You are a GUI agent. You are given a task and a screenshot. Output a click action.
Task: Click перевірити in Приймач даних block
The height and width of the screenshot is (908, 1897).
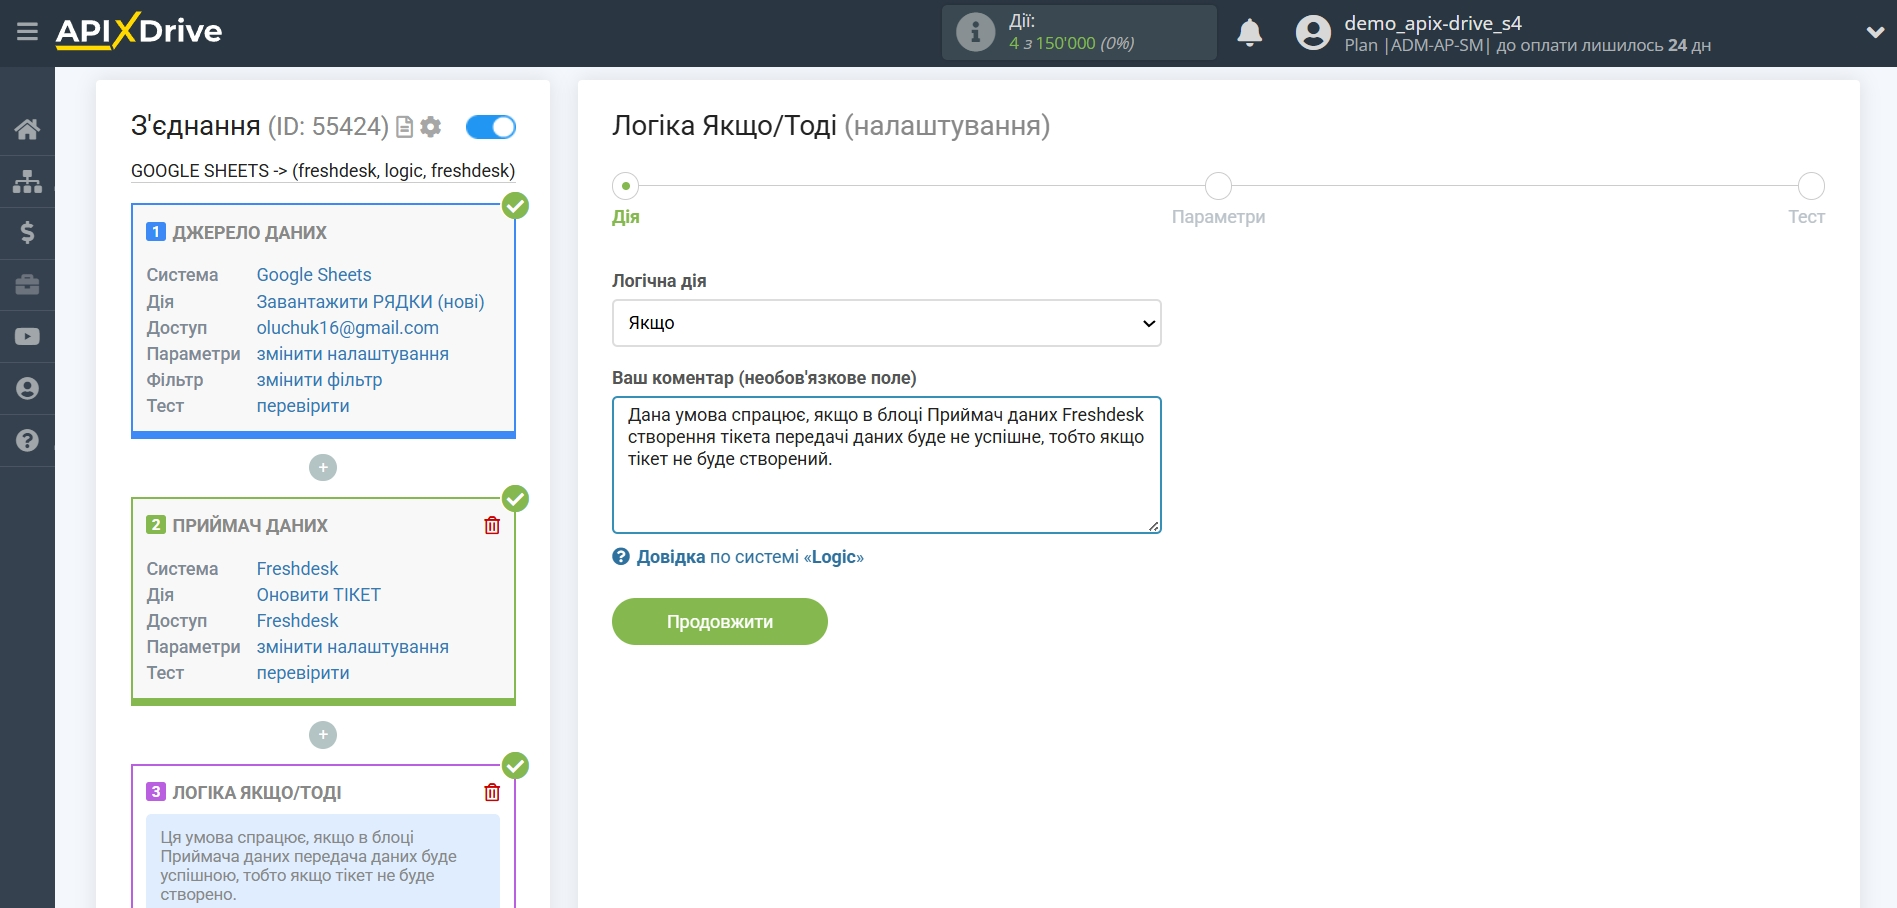pos(303,673)
